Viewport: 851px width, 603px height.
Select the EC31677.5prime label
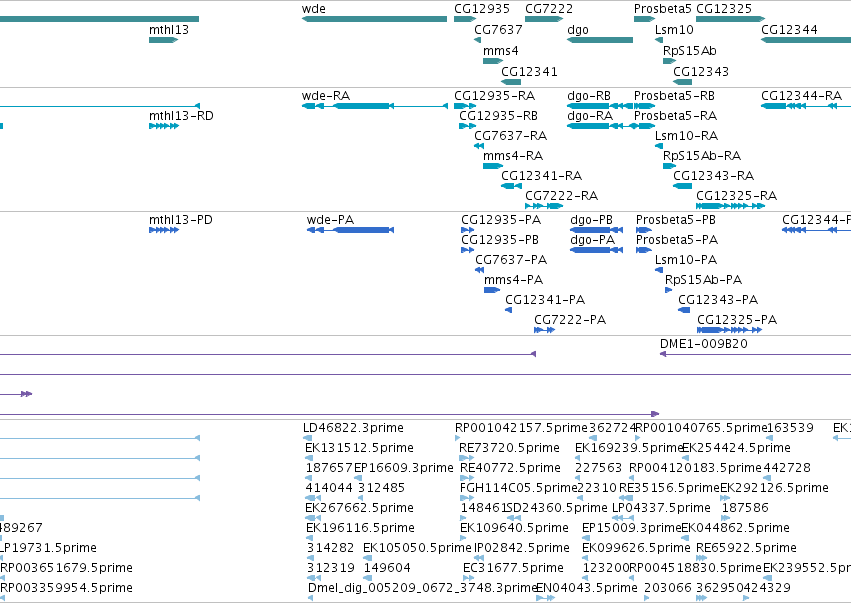click(513, 568)
